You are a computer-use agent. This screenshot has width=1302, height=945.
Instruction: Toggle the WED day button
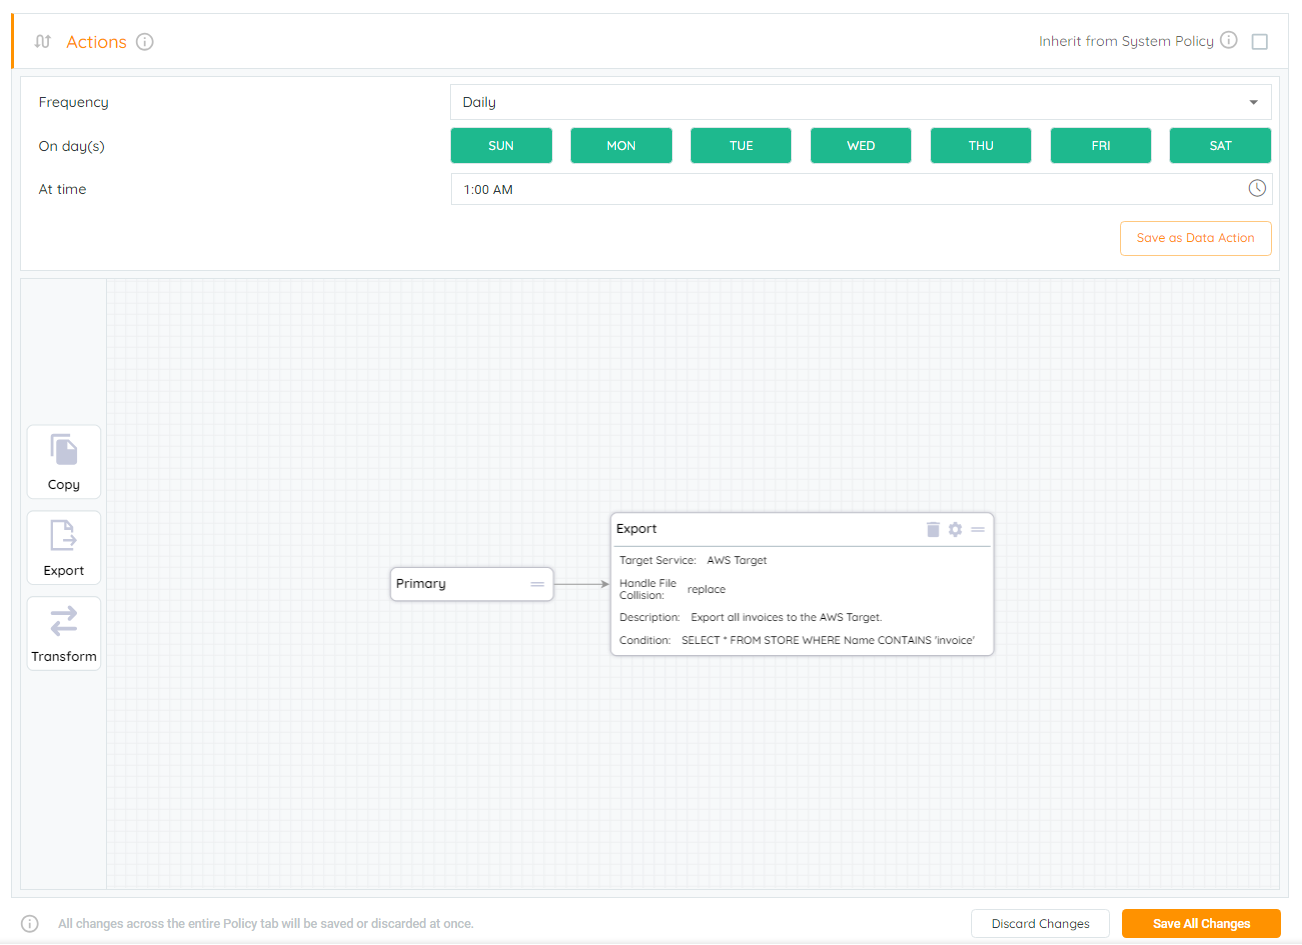tap(861, 145)
